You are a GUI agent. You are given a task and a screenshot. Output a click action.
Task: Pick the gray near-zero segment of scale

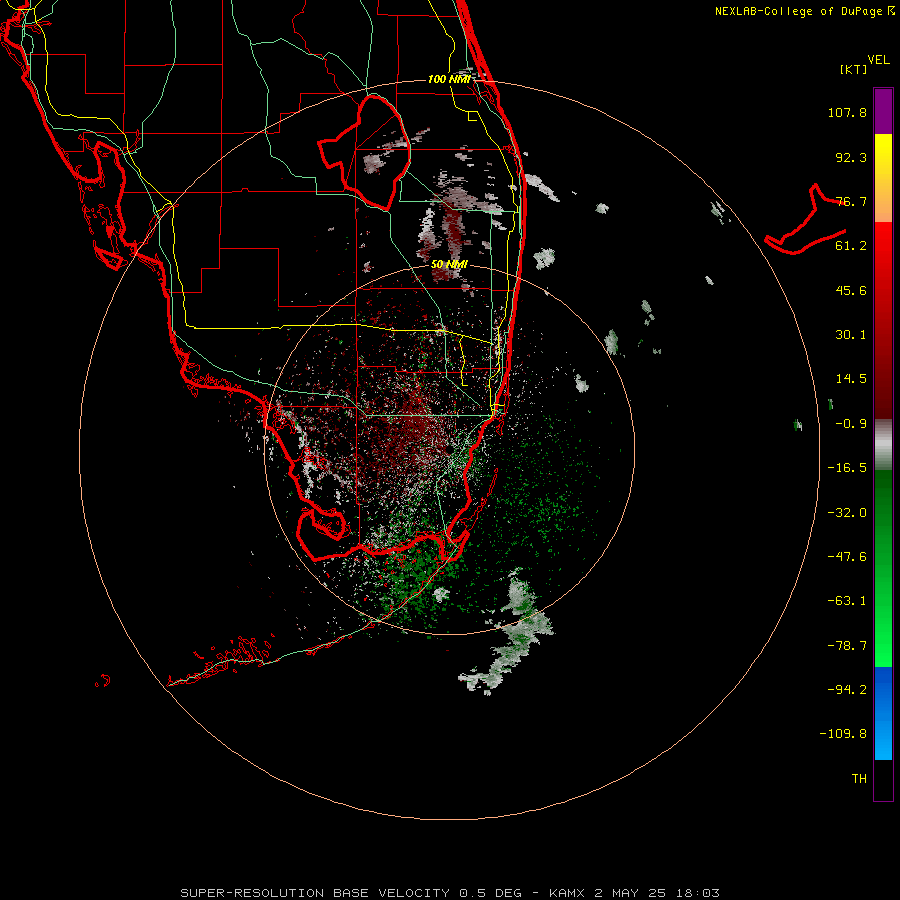pos(883,444)
